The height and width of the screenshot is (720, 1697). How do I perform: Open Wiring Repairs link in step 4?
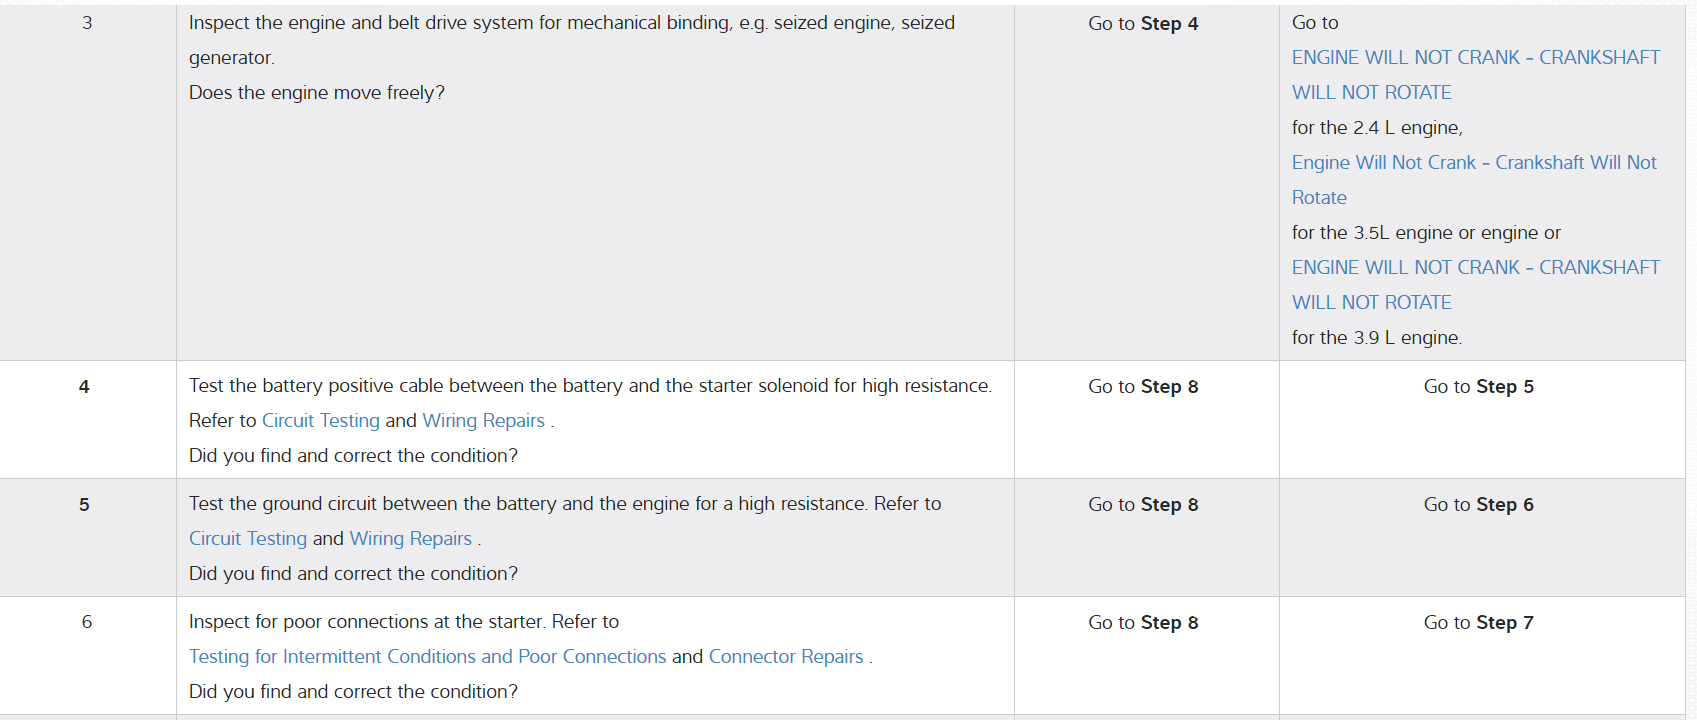tap(483, 421)
